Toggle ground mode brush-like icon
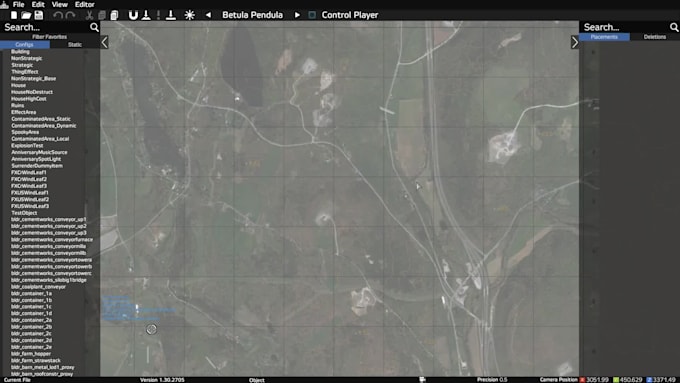 (146, 15)
